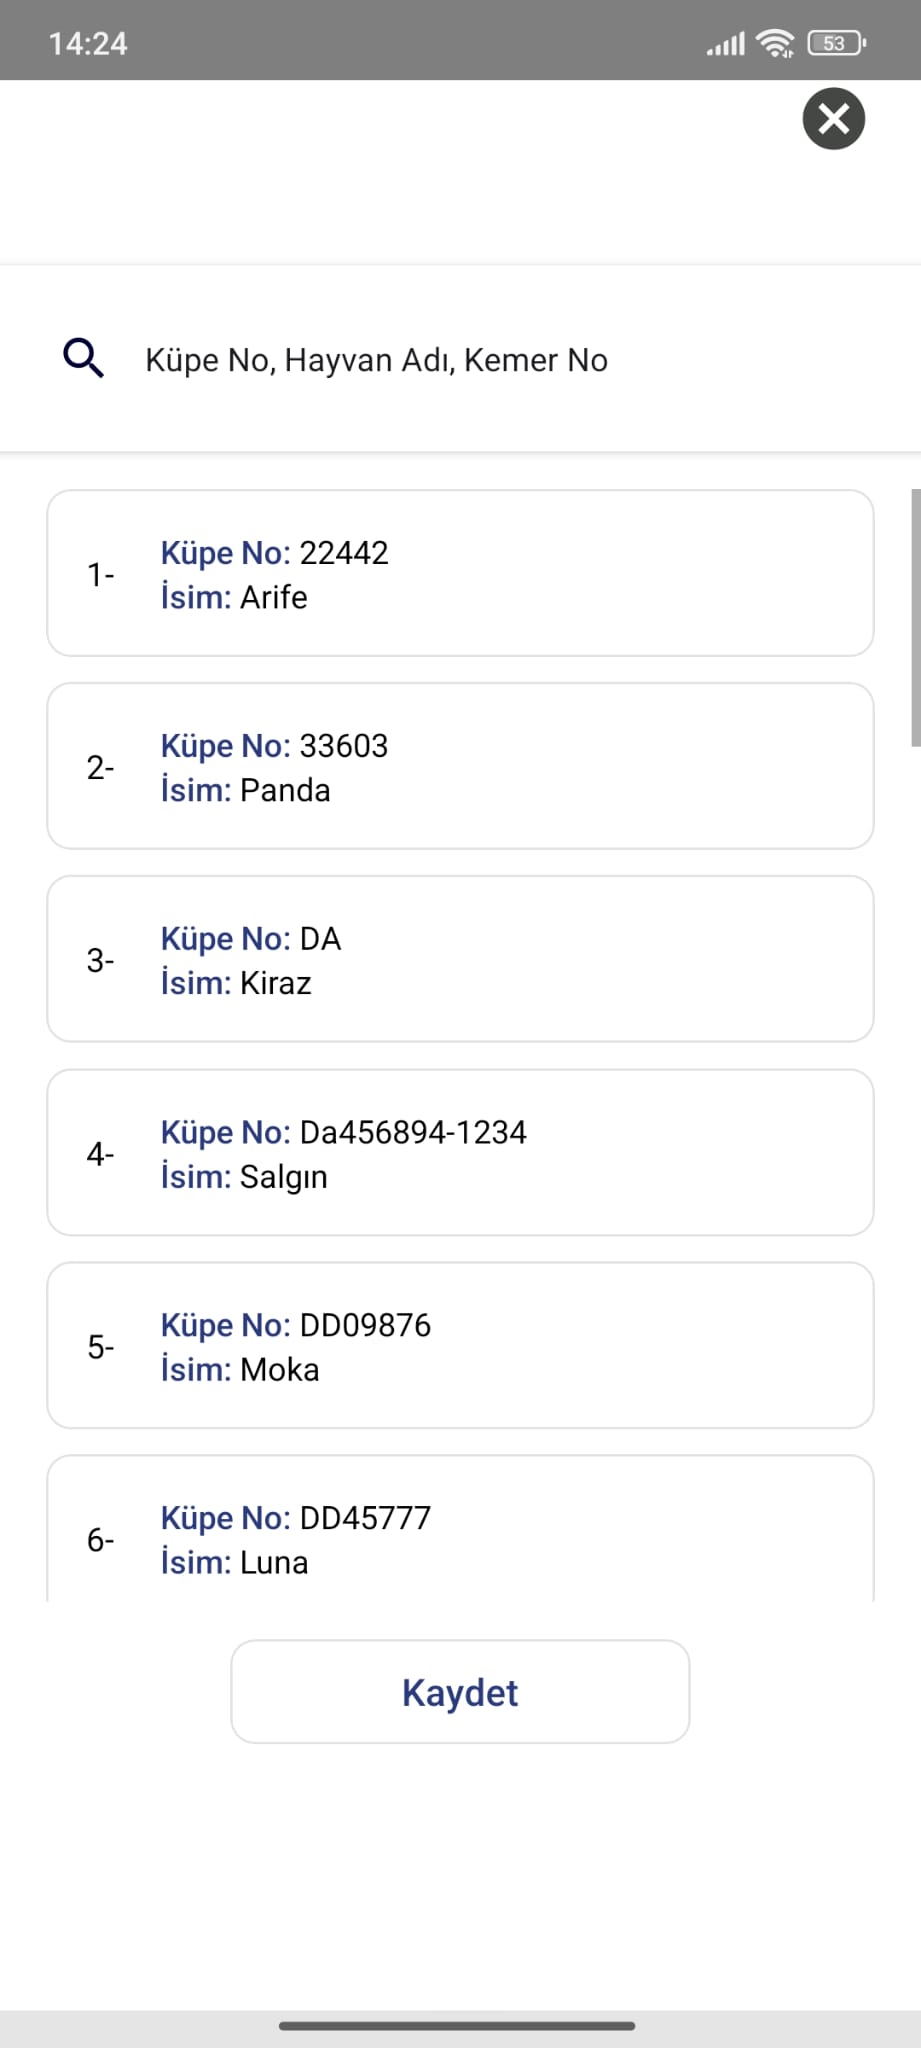Tap the 14:24 clock in status bar

pyautogui.click(x=88, y=44)
